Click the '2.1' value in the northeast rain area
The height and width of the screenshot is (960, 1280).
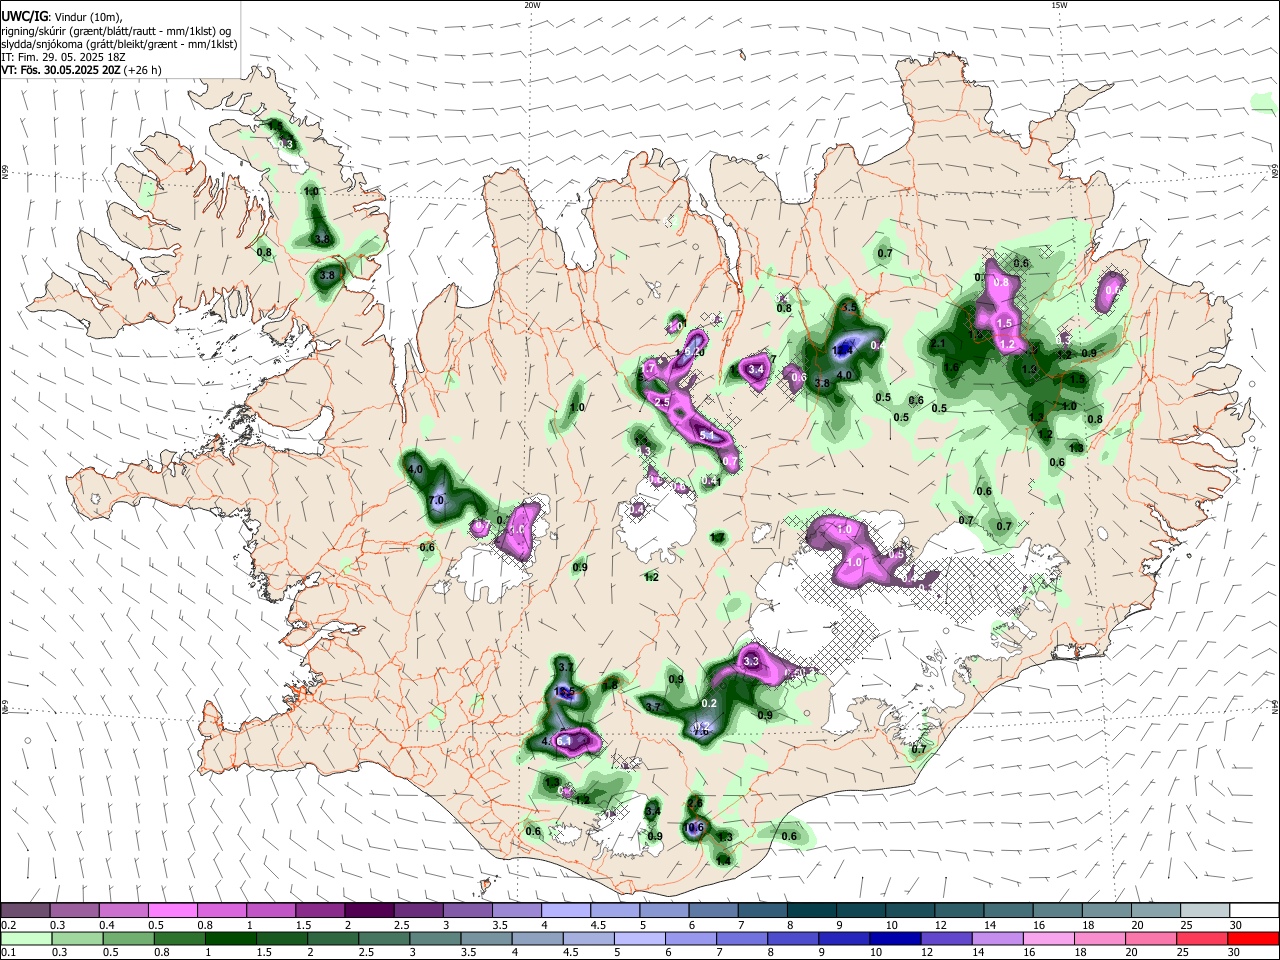point(938,343)
